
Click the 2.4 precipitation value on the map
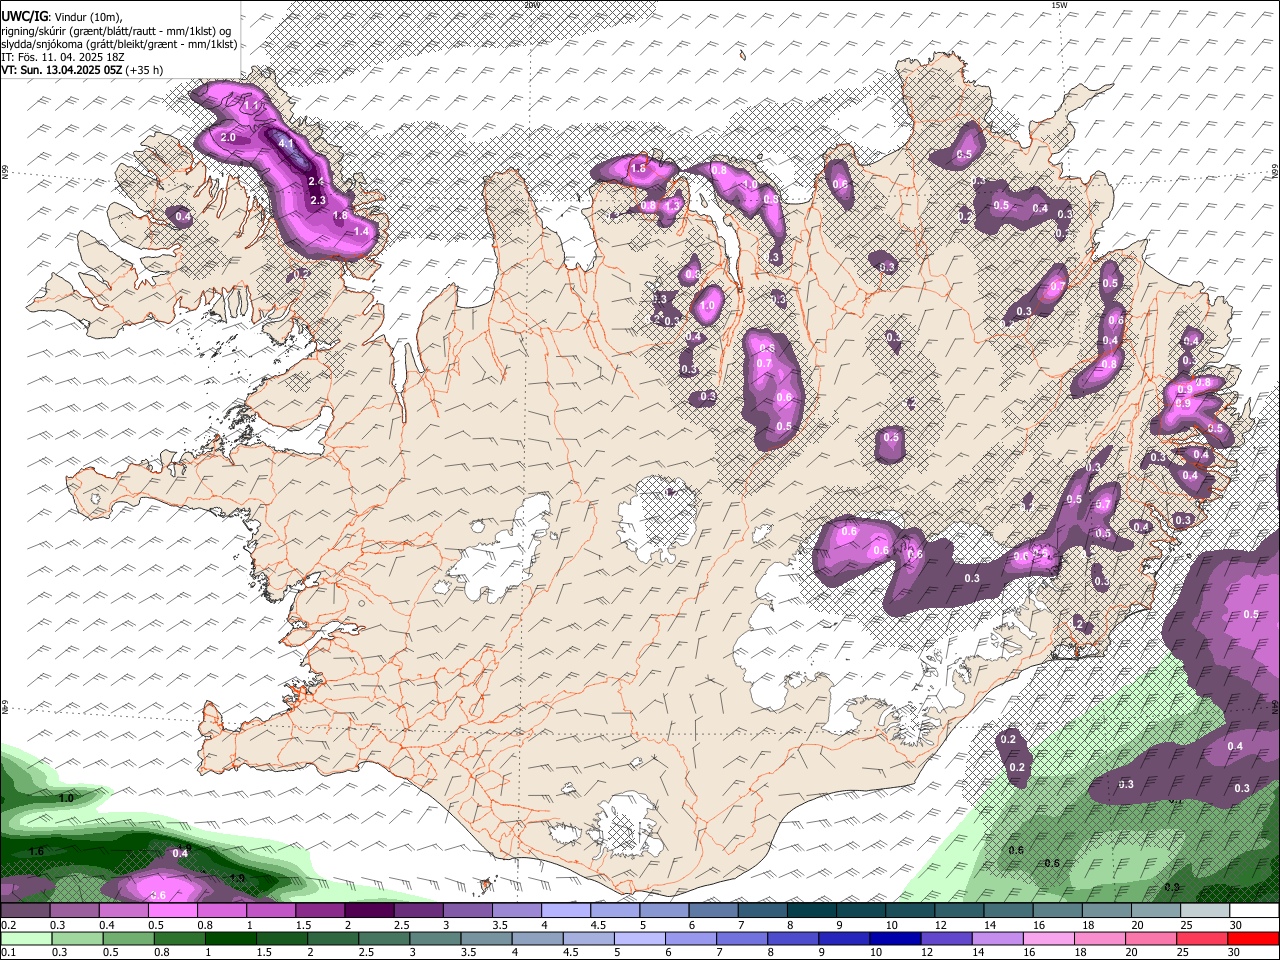[316, 181]
